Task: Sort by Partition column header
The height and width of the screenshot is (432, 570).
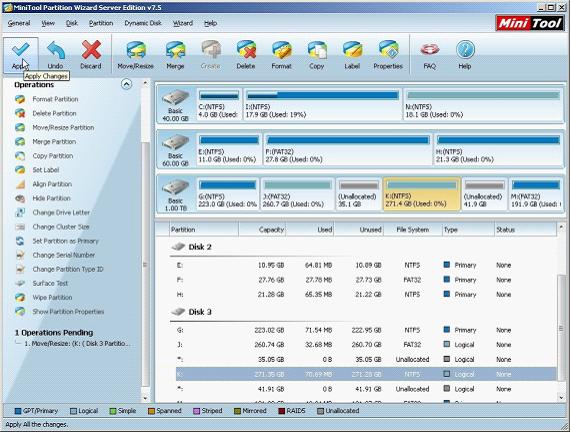Action: (204, 230)
